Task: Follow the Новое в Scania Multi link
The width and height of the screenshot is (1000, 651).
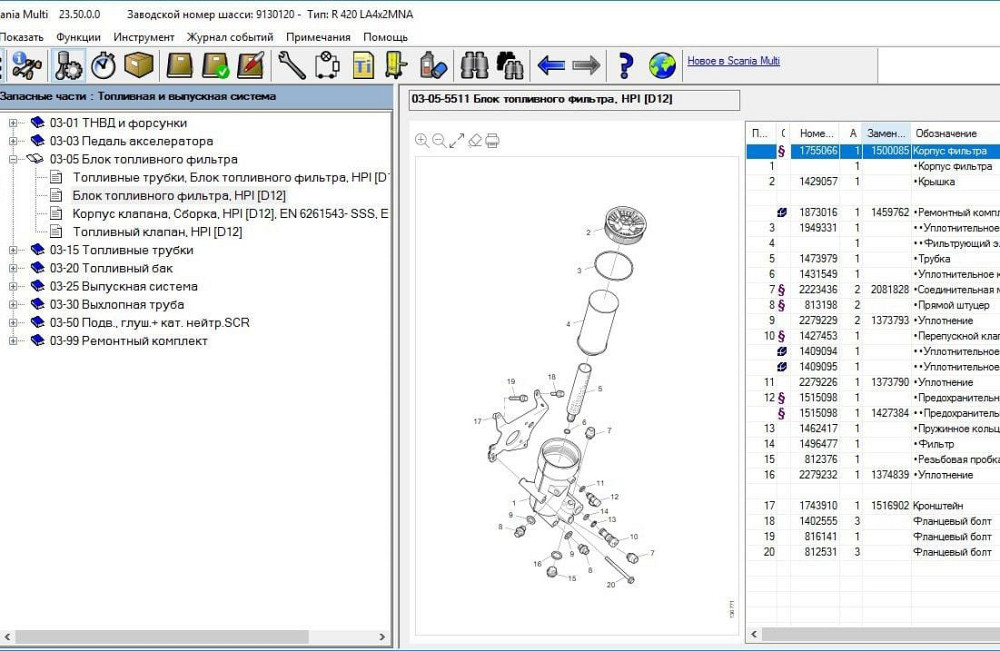Action: pyautogui.click(x=733, y=61)
